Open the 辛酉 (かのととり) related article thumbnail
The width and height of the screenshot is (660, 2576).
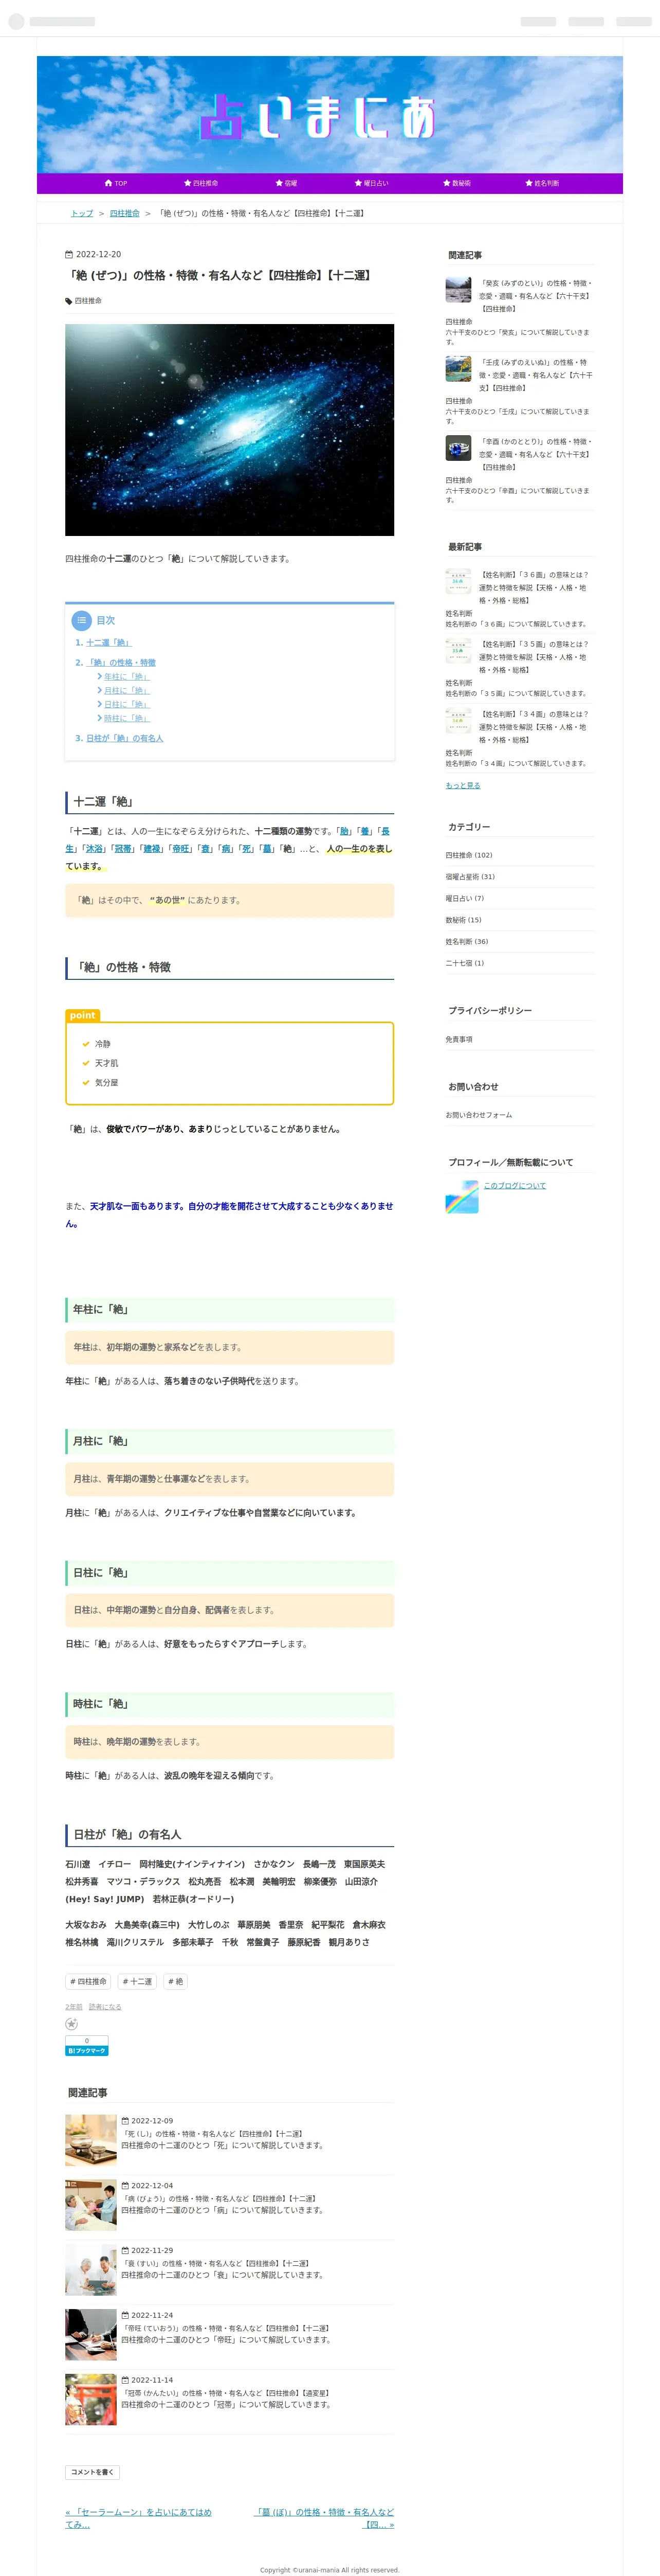(458, 448)
